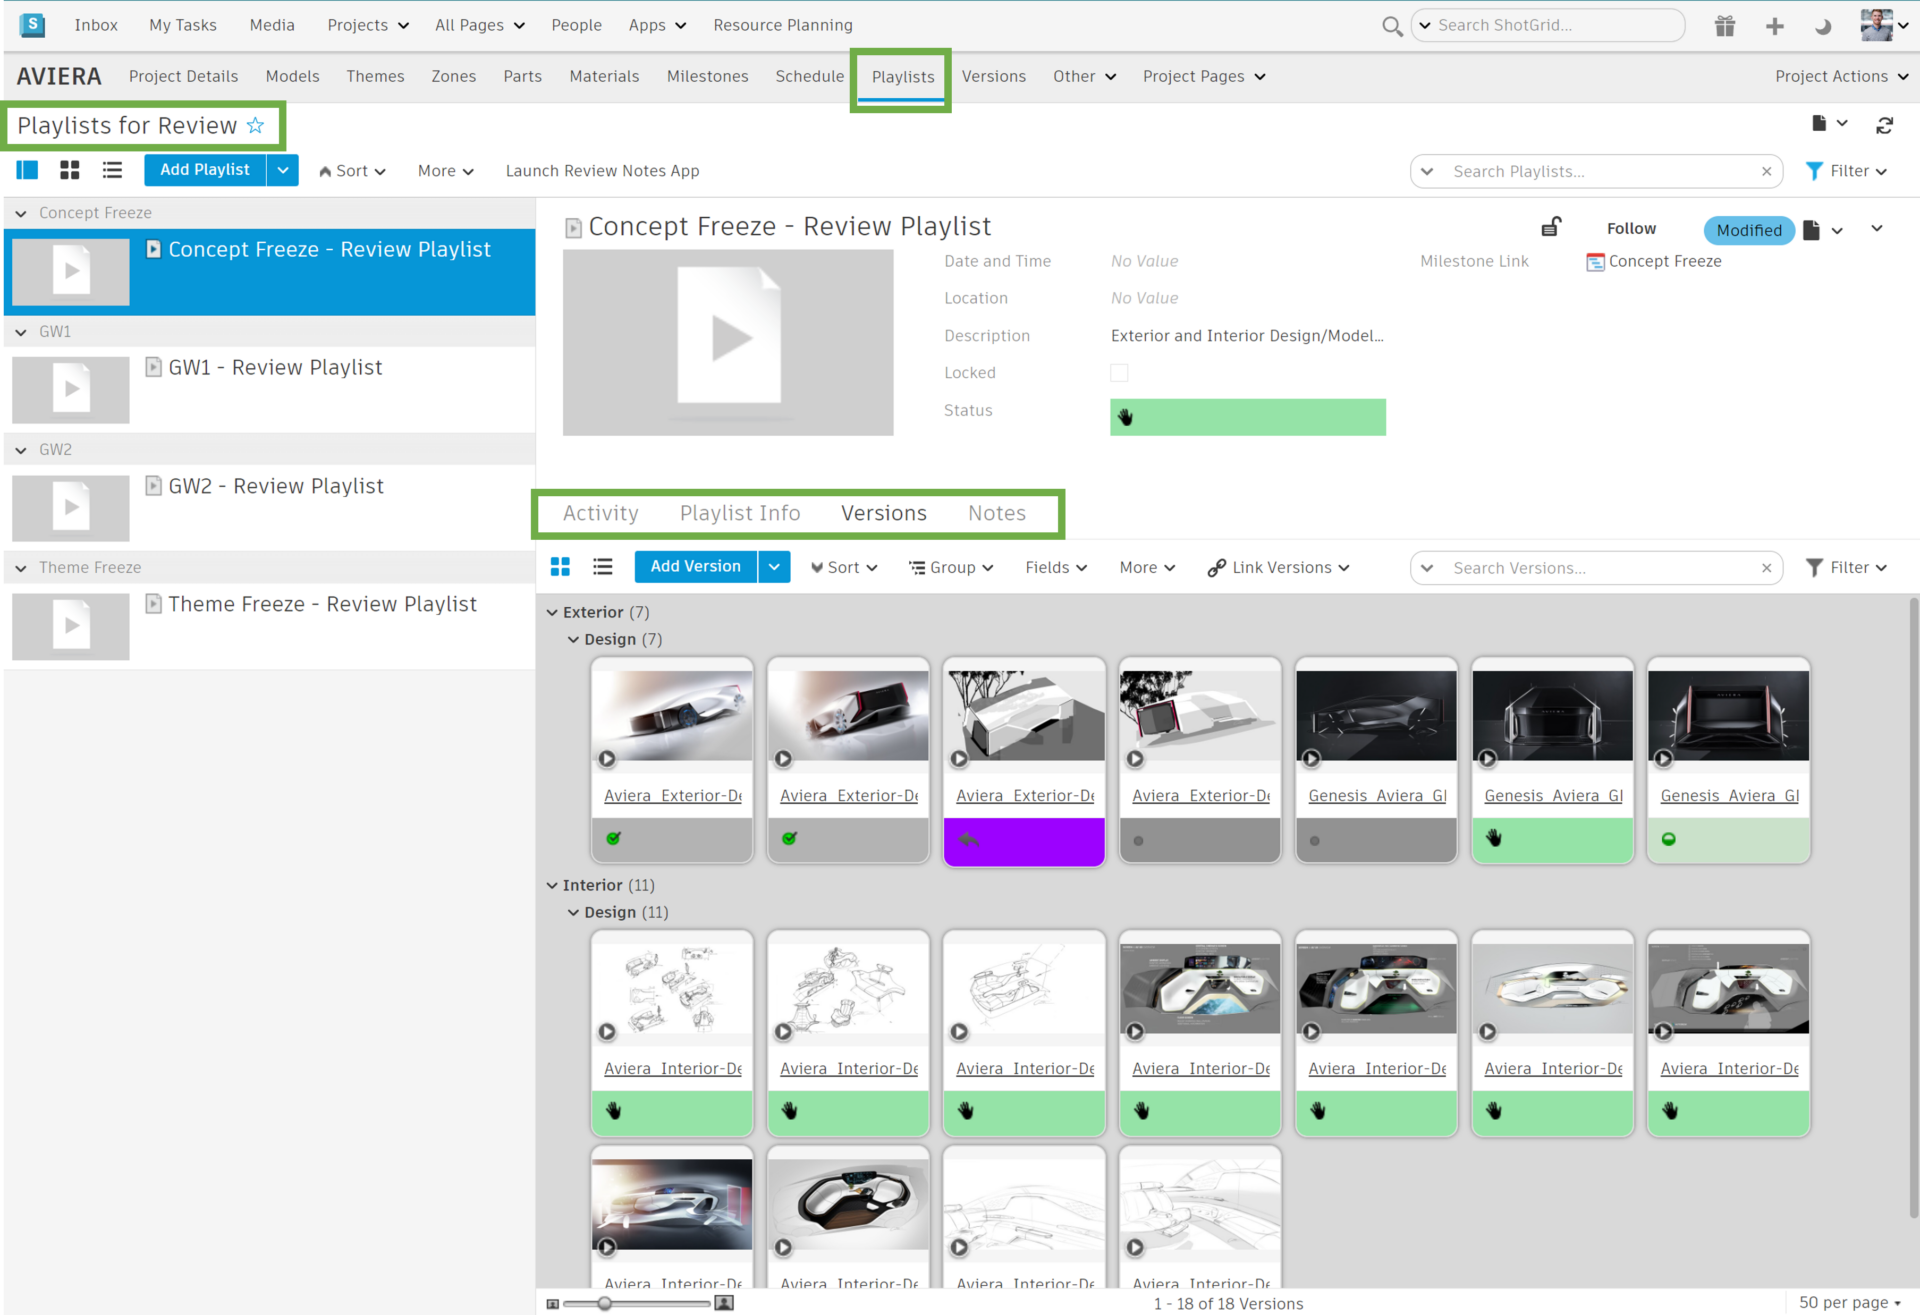
Task: Select the crescent moon icon in top bar
Action: click(1823, 25)
